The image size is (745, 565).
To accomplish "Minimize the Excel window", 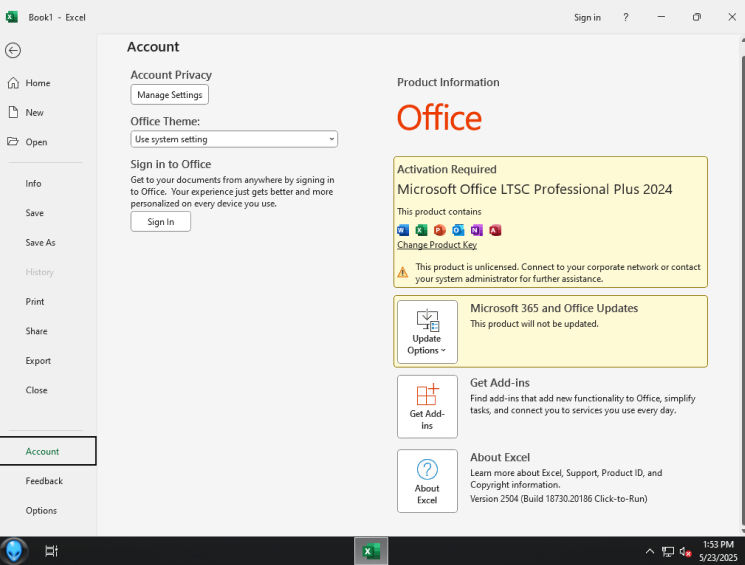I will pyautogui.click(x=661, y=17).
